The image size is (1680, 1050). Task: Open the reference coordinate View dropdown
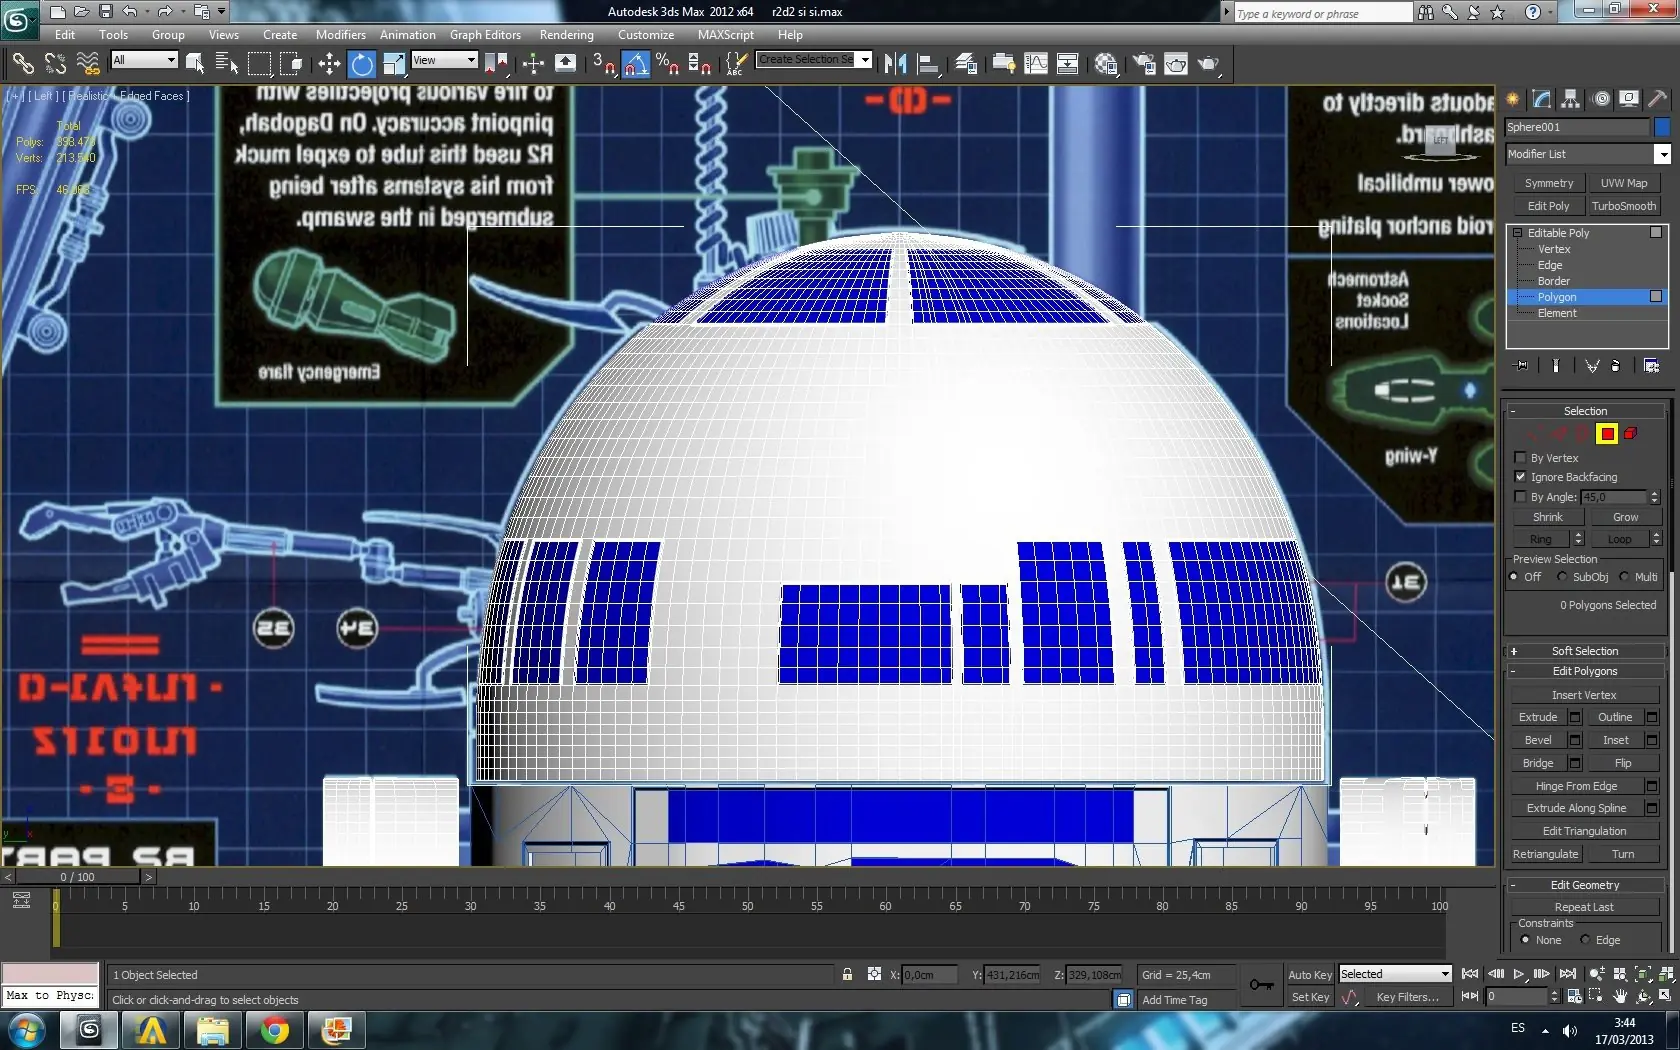coord(444,60)
